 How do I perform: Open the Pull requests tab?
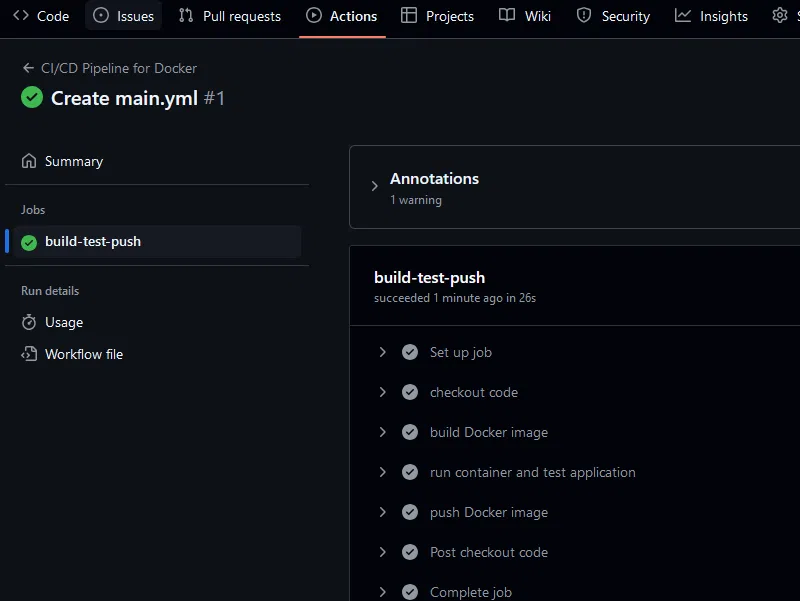(229, 16)
